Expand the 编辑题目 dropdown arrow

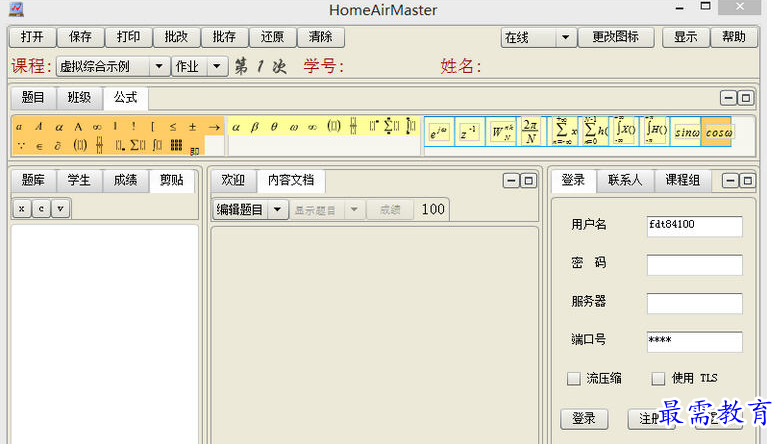click(278, 209)
